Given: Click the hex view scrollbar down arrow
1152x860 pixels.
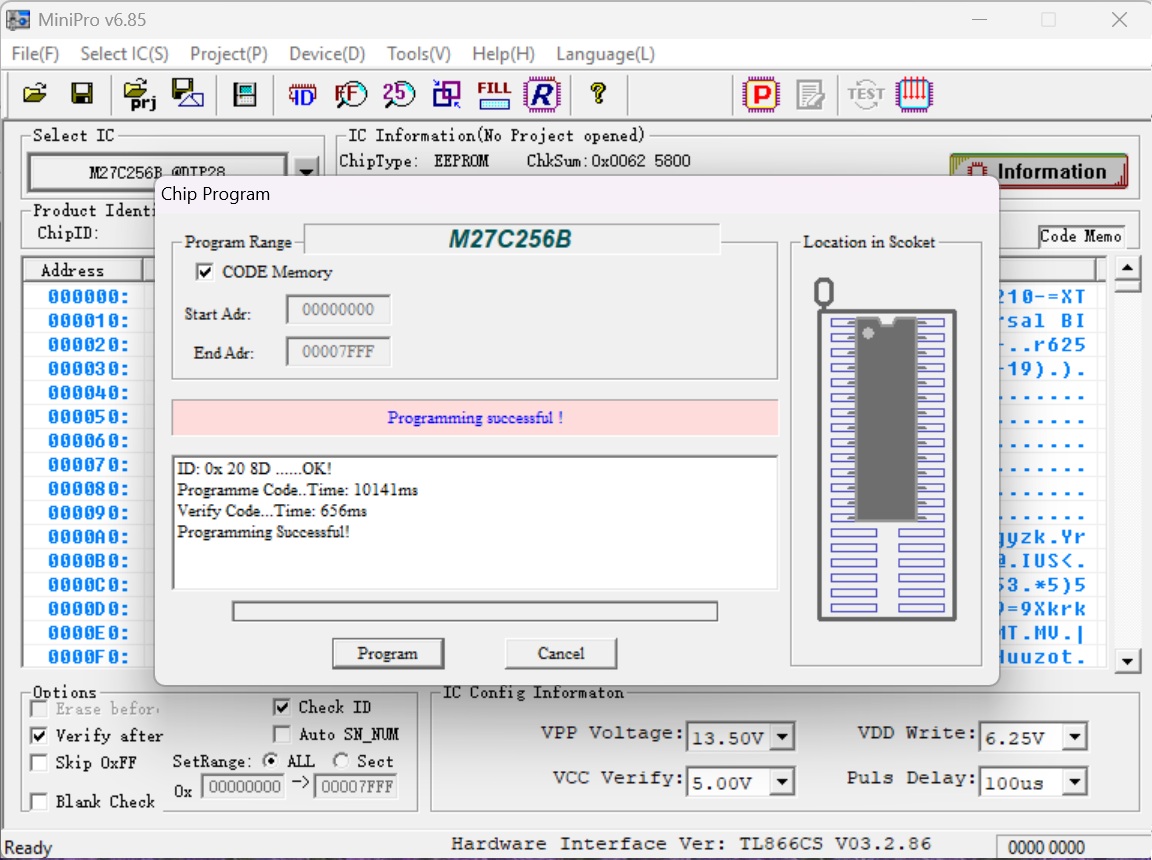Looking at the screenshot, I should 1128,660.
